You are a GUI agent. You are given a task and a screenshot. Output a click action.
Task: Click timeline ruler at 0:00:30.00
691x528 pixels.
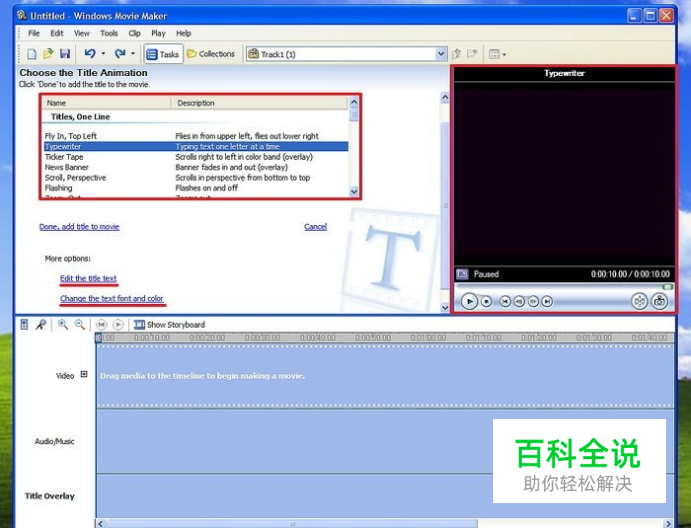(263, 338)
